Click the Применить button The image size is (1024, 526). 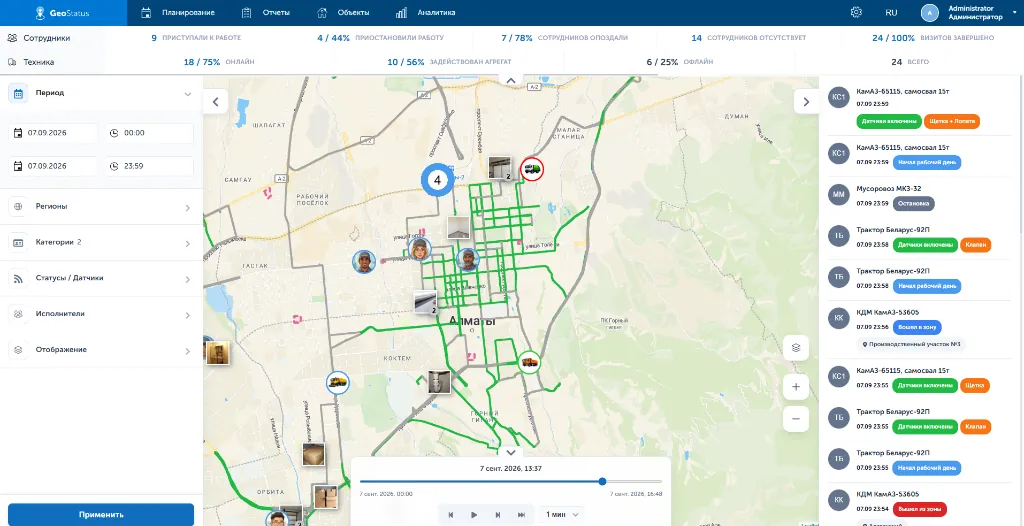[101, 514]
